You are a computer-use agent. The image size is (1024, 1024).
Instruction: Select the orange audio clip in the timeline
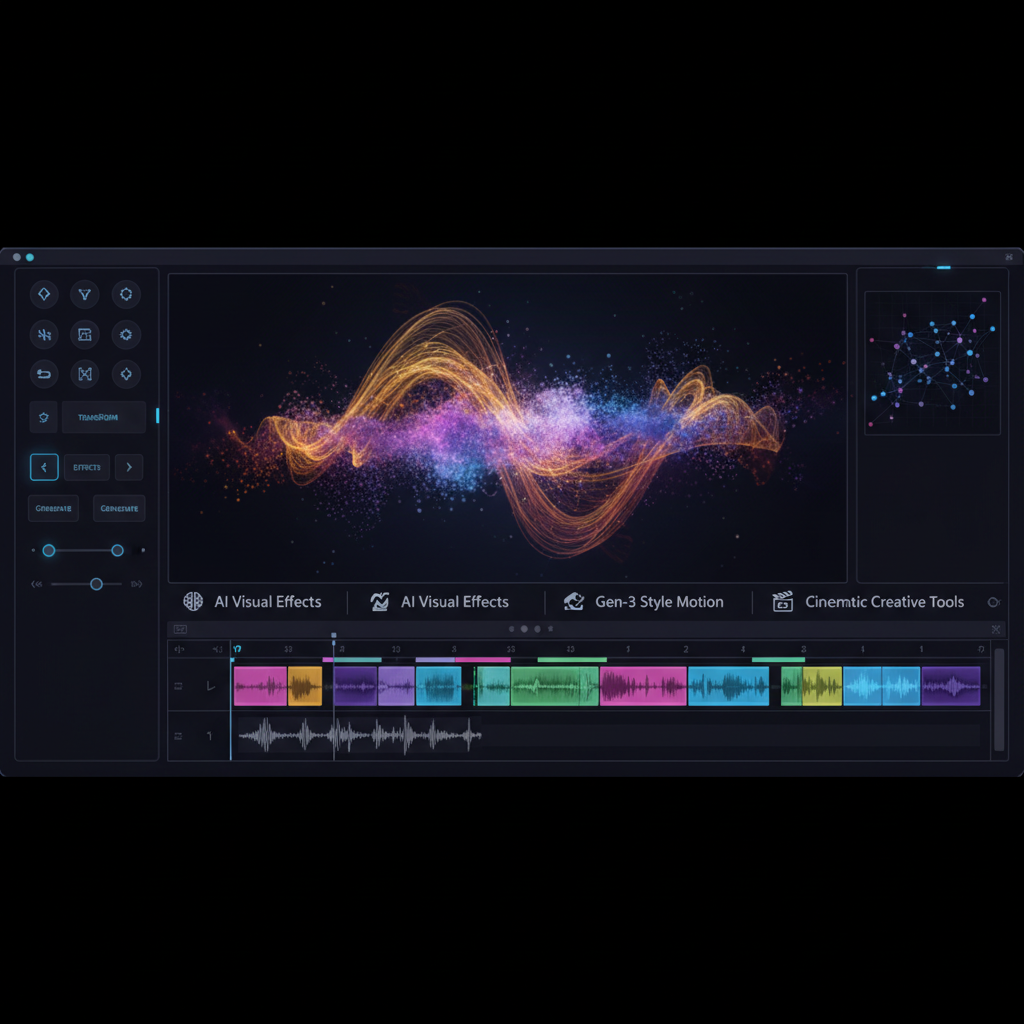pos(305,686)
